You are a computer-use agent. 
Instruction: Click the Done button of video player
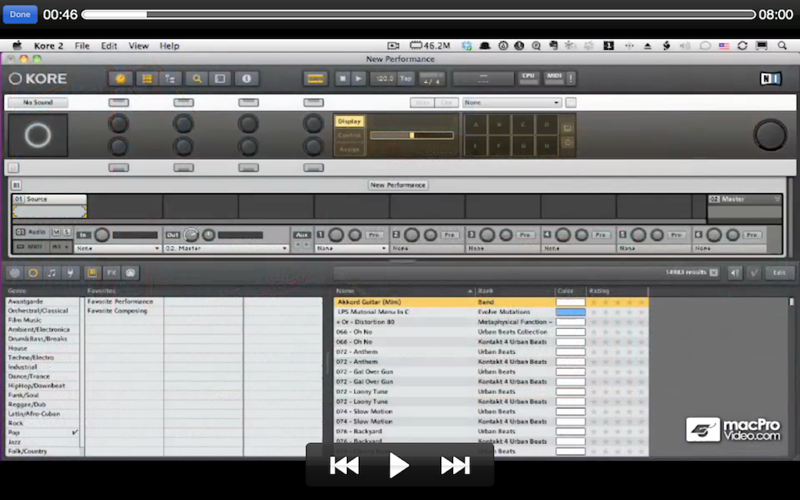tap(20, 14)
